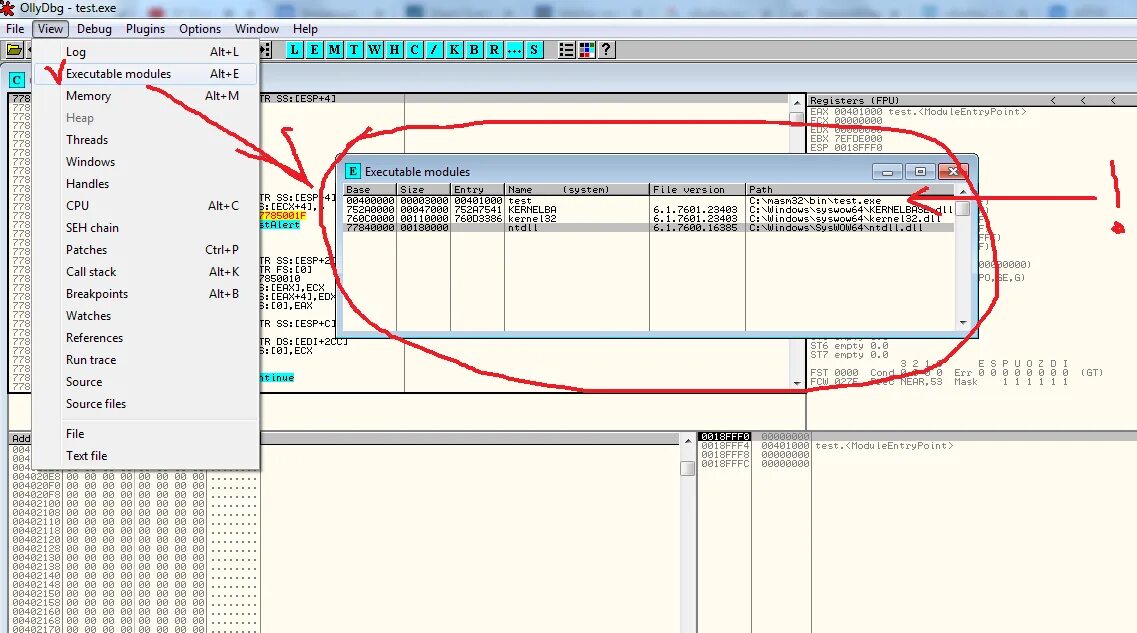Sort modules by the Entry column header
Viewport: 1137px width, 633px height.
477,189
